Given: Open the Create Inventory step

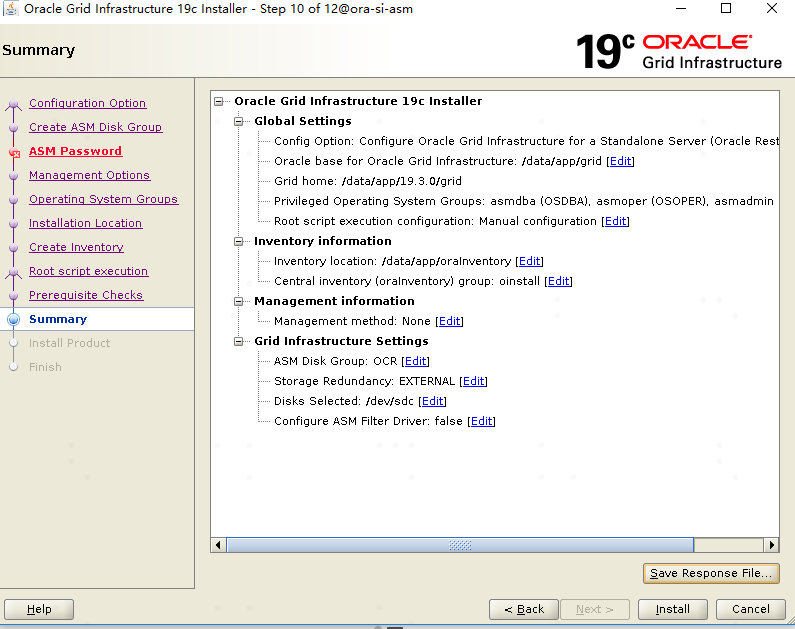Looking at the screenshot, I should pyautogui.click(x=76, y=247).
